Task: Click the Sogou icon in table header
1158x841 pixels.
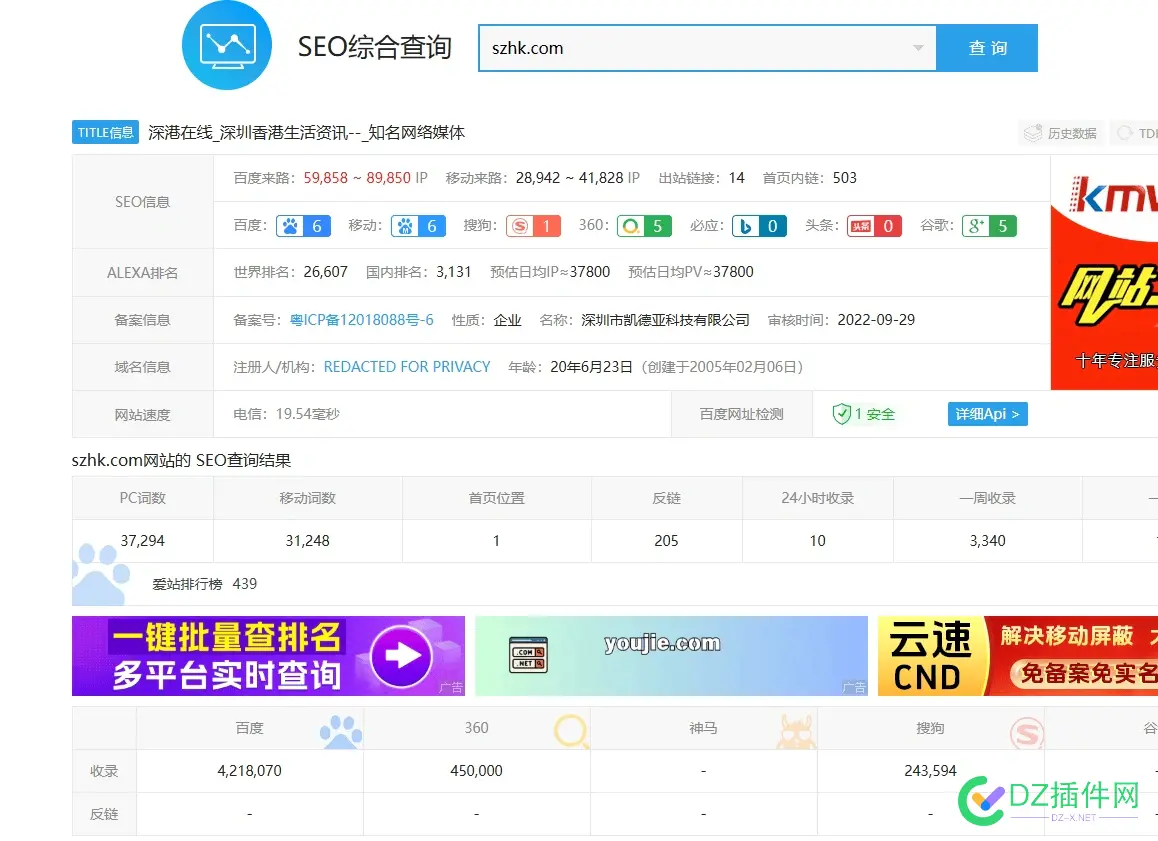Action: 1027,733
